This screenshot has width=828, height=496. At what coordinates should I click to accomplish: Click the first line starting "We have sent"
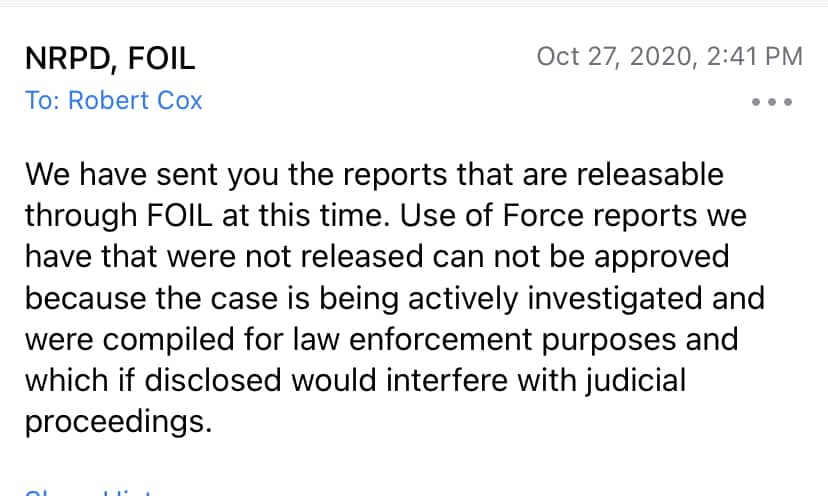coord(372,175)
